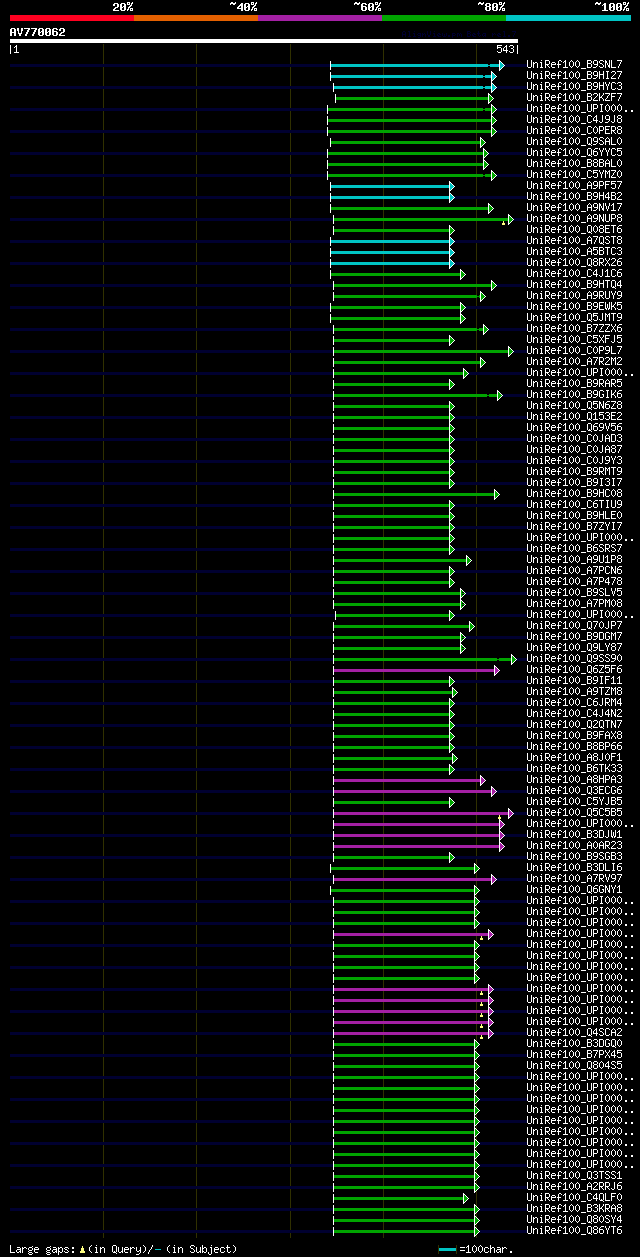Select UniRef100_B9HTQ4 label
640x1257 pixels.
click(x=574, y=285)
